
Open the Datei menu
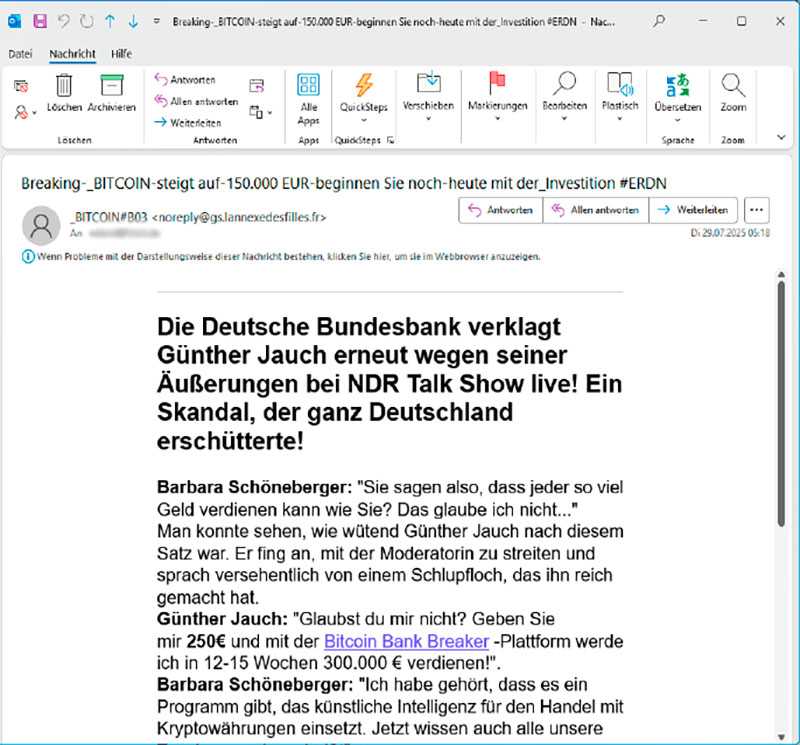20,54
